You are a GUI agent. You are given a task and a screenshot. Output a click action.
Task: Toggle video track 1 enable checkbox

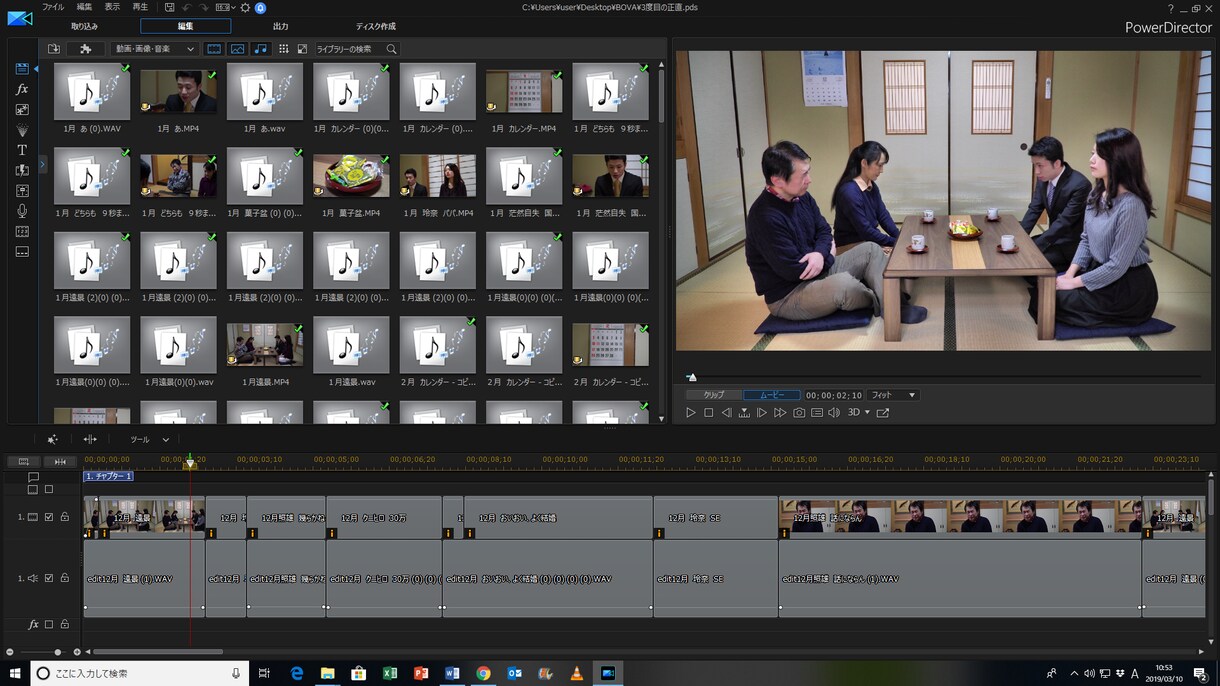[49, 517]
